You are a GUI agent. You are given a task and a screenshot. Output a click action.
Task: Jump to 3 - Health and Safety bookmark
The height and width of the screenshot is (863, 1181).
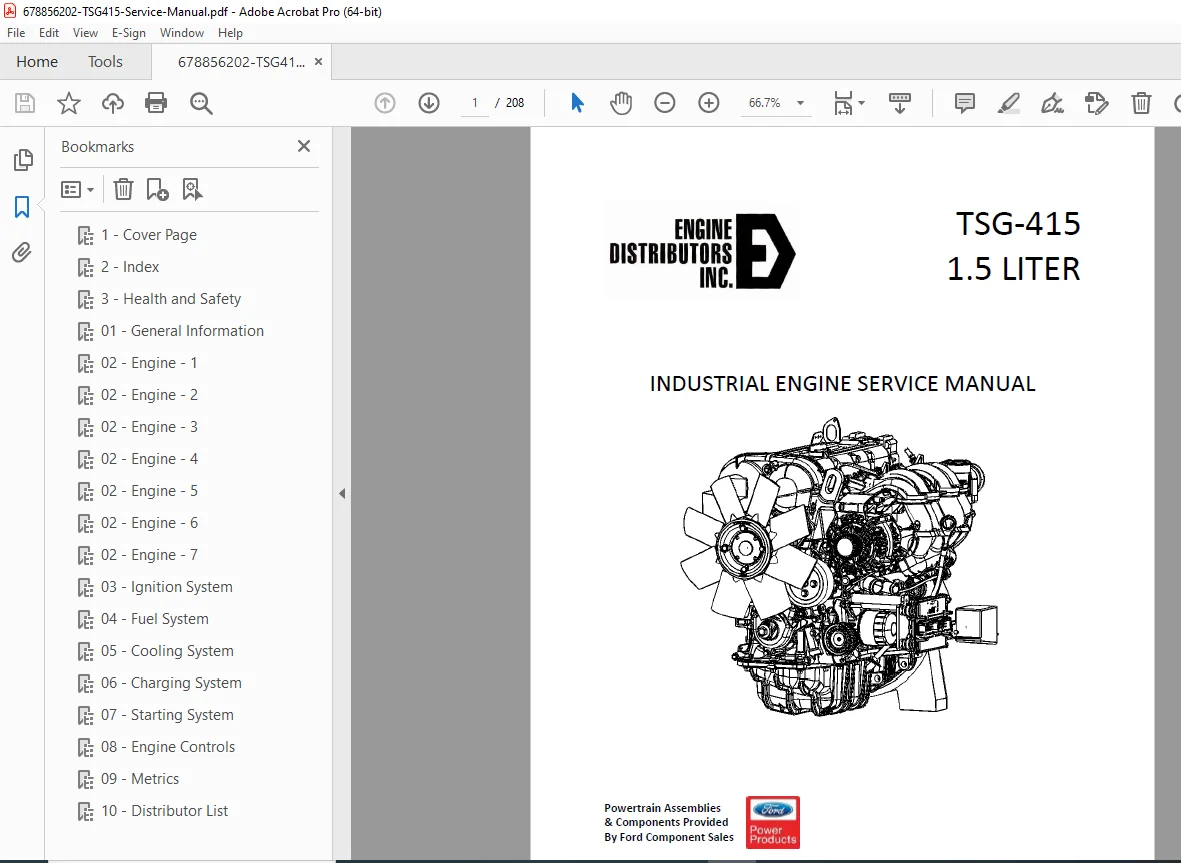click(171, 299)
